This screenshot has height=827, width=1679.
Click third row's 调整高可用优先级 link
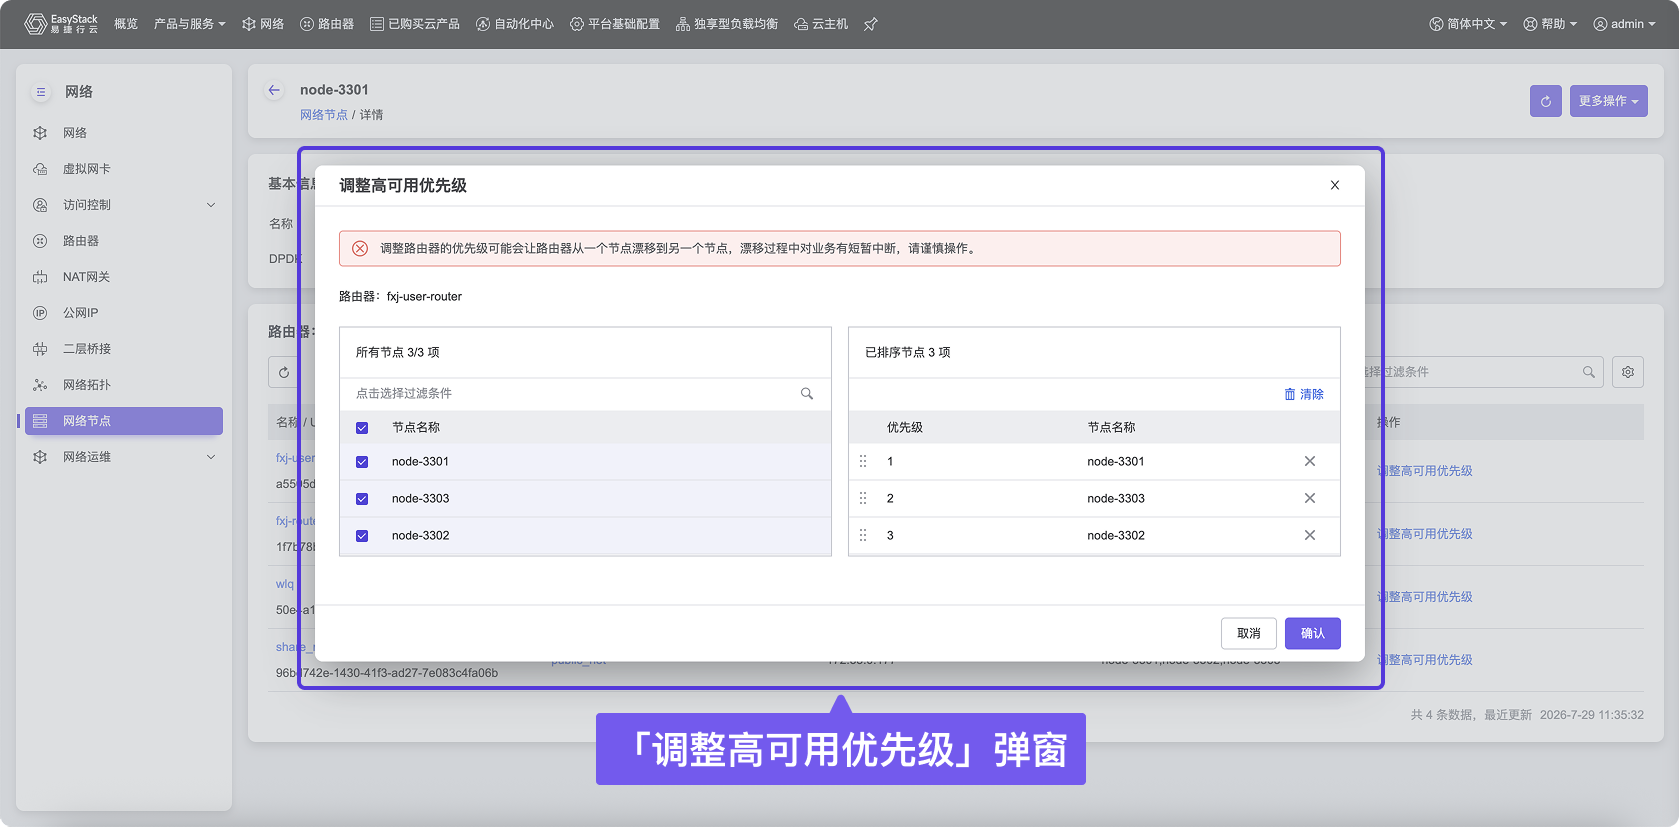tap(1425, 597)
